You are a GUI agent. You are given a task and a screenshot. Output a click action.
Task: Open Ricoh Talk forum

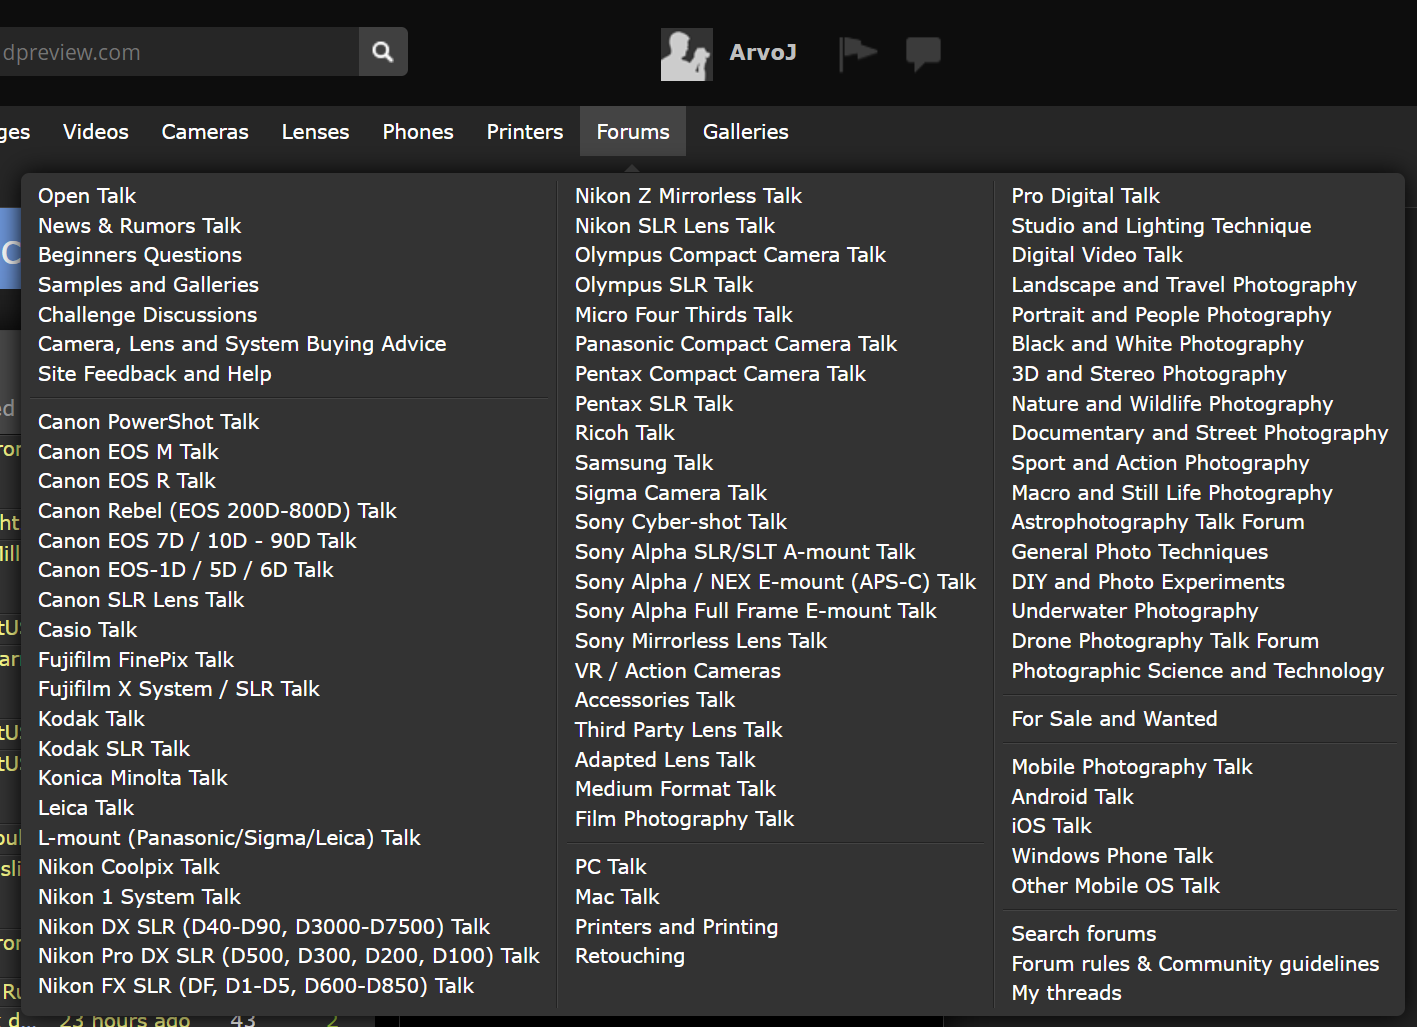pyautogui.click(x=625, y=433)
